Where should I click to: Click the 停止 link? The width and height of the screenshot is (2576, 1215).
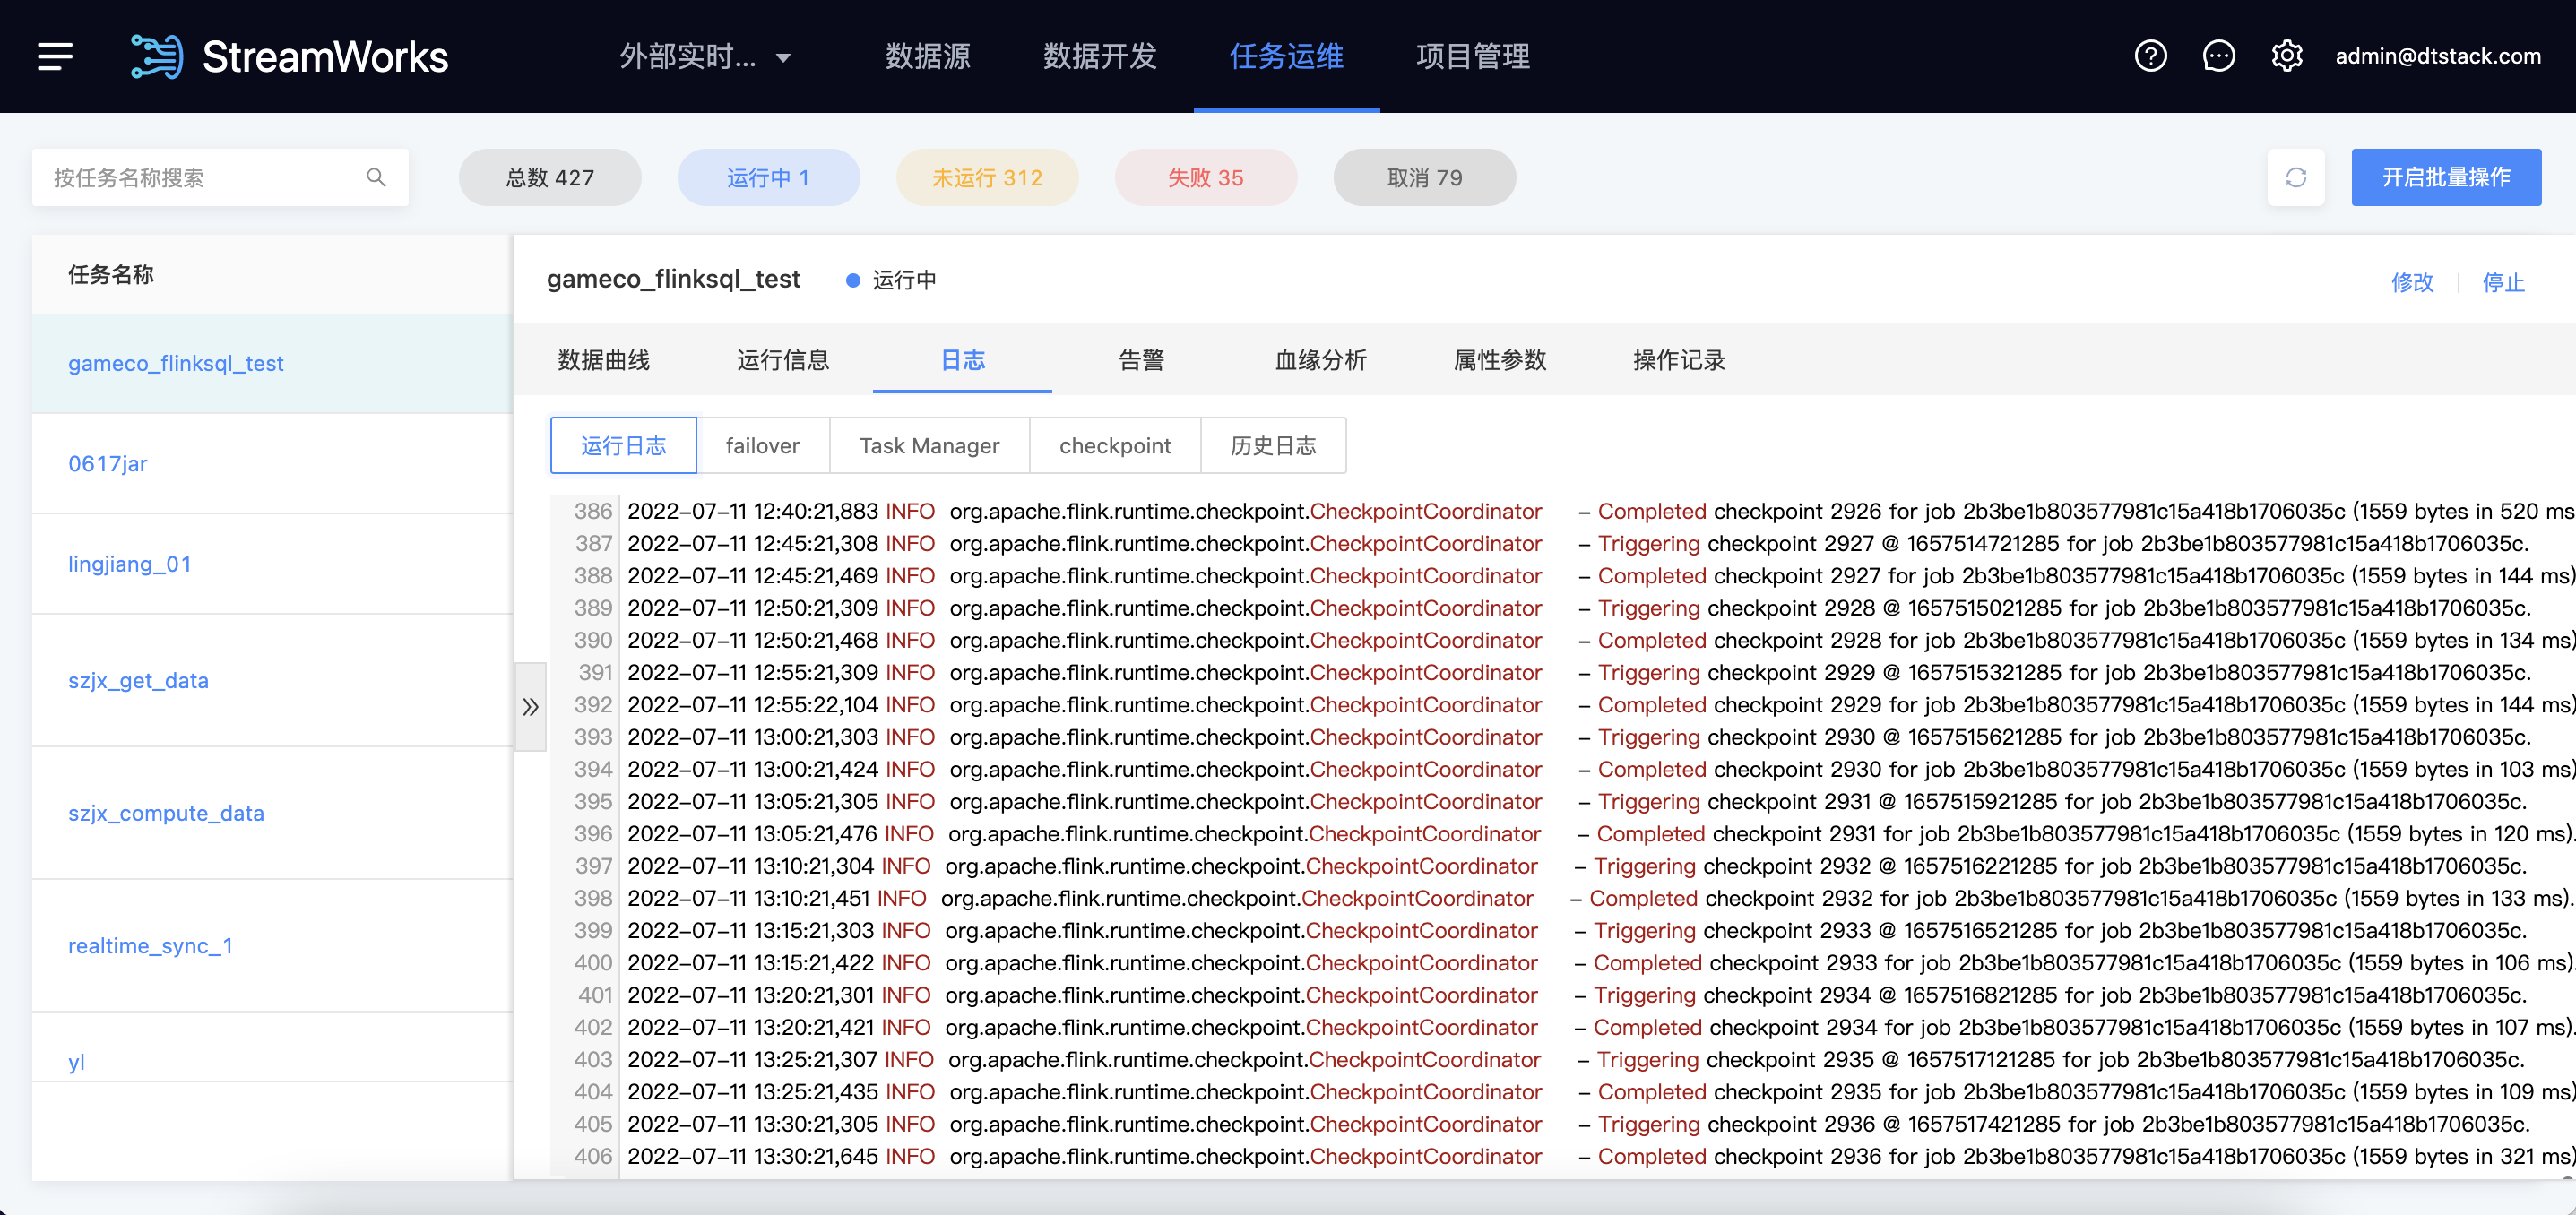click(x=2504, y=282)
